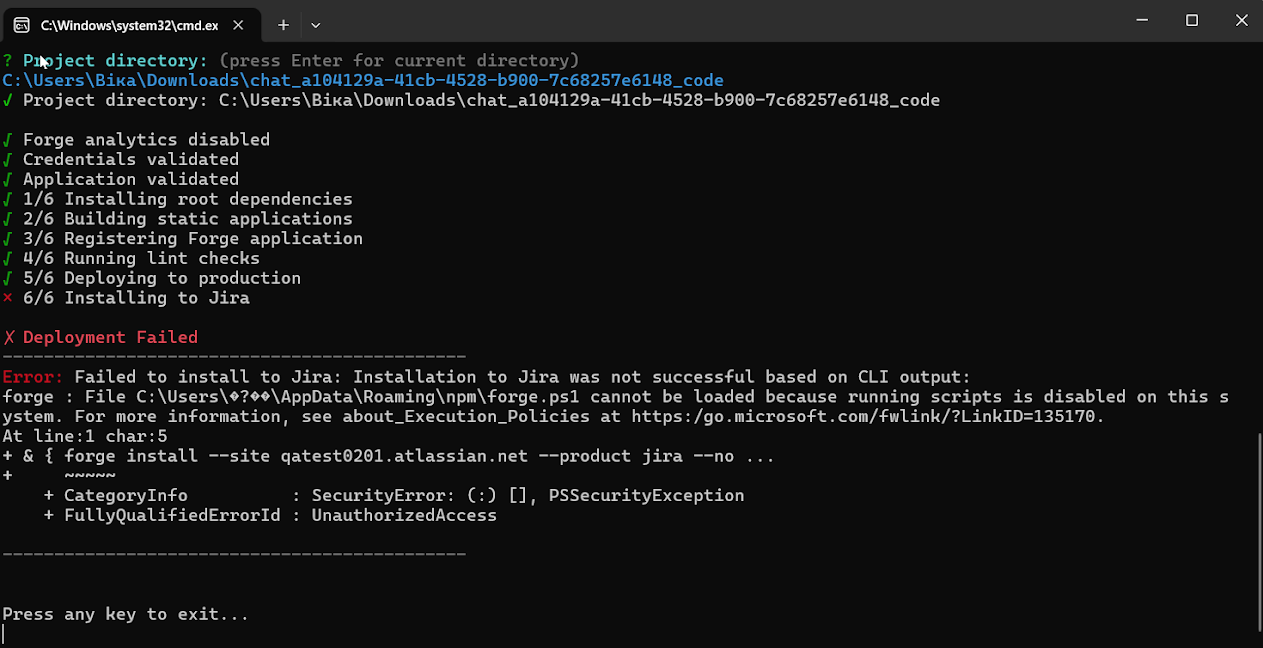Click the Press any key to exit text

tap(125, 614)
